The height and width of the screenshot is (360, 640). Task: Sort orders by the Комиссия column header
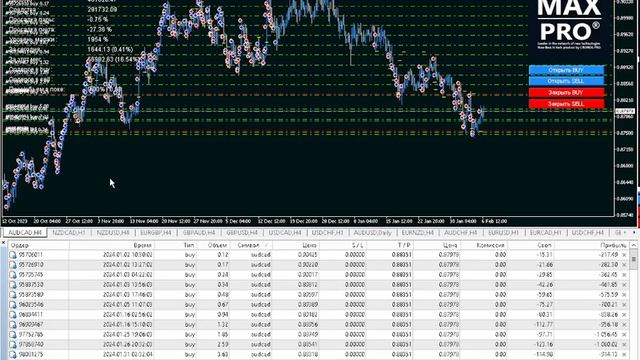click(484, 245)
